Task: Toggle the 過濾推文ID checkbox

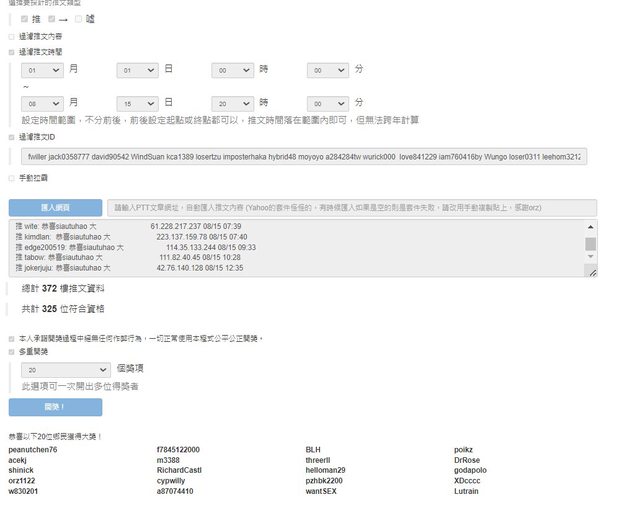Action: pos(12,137)
